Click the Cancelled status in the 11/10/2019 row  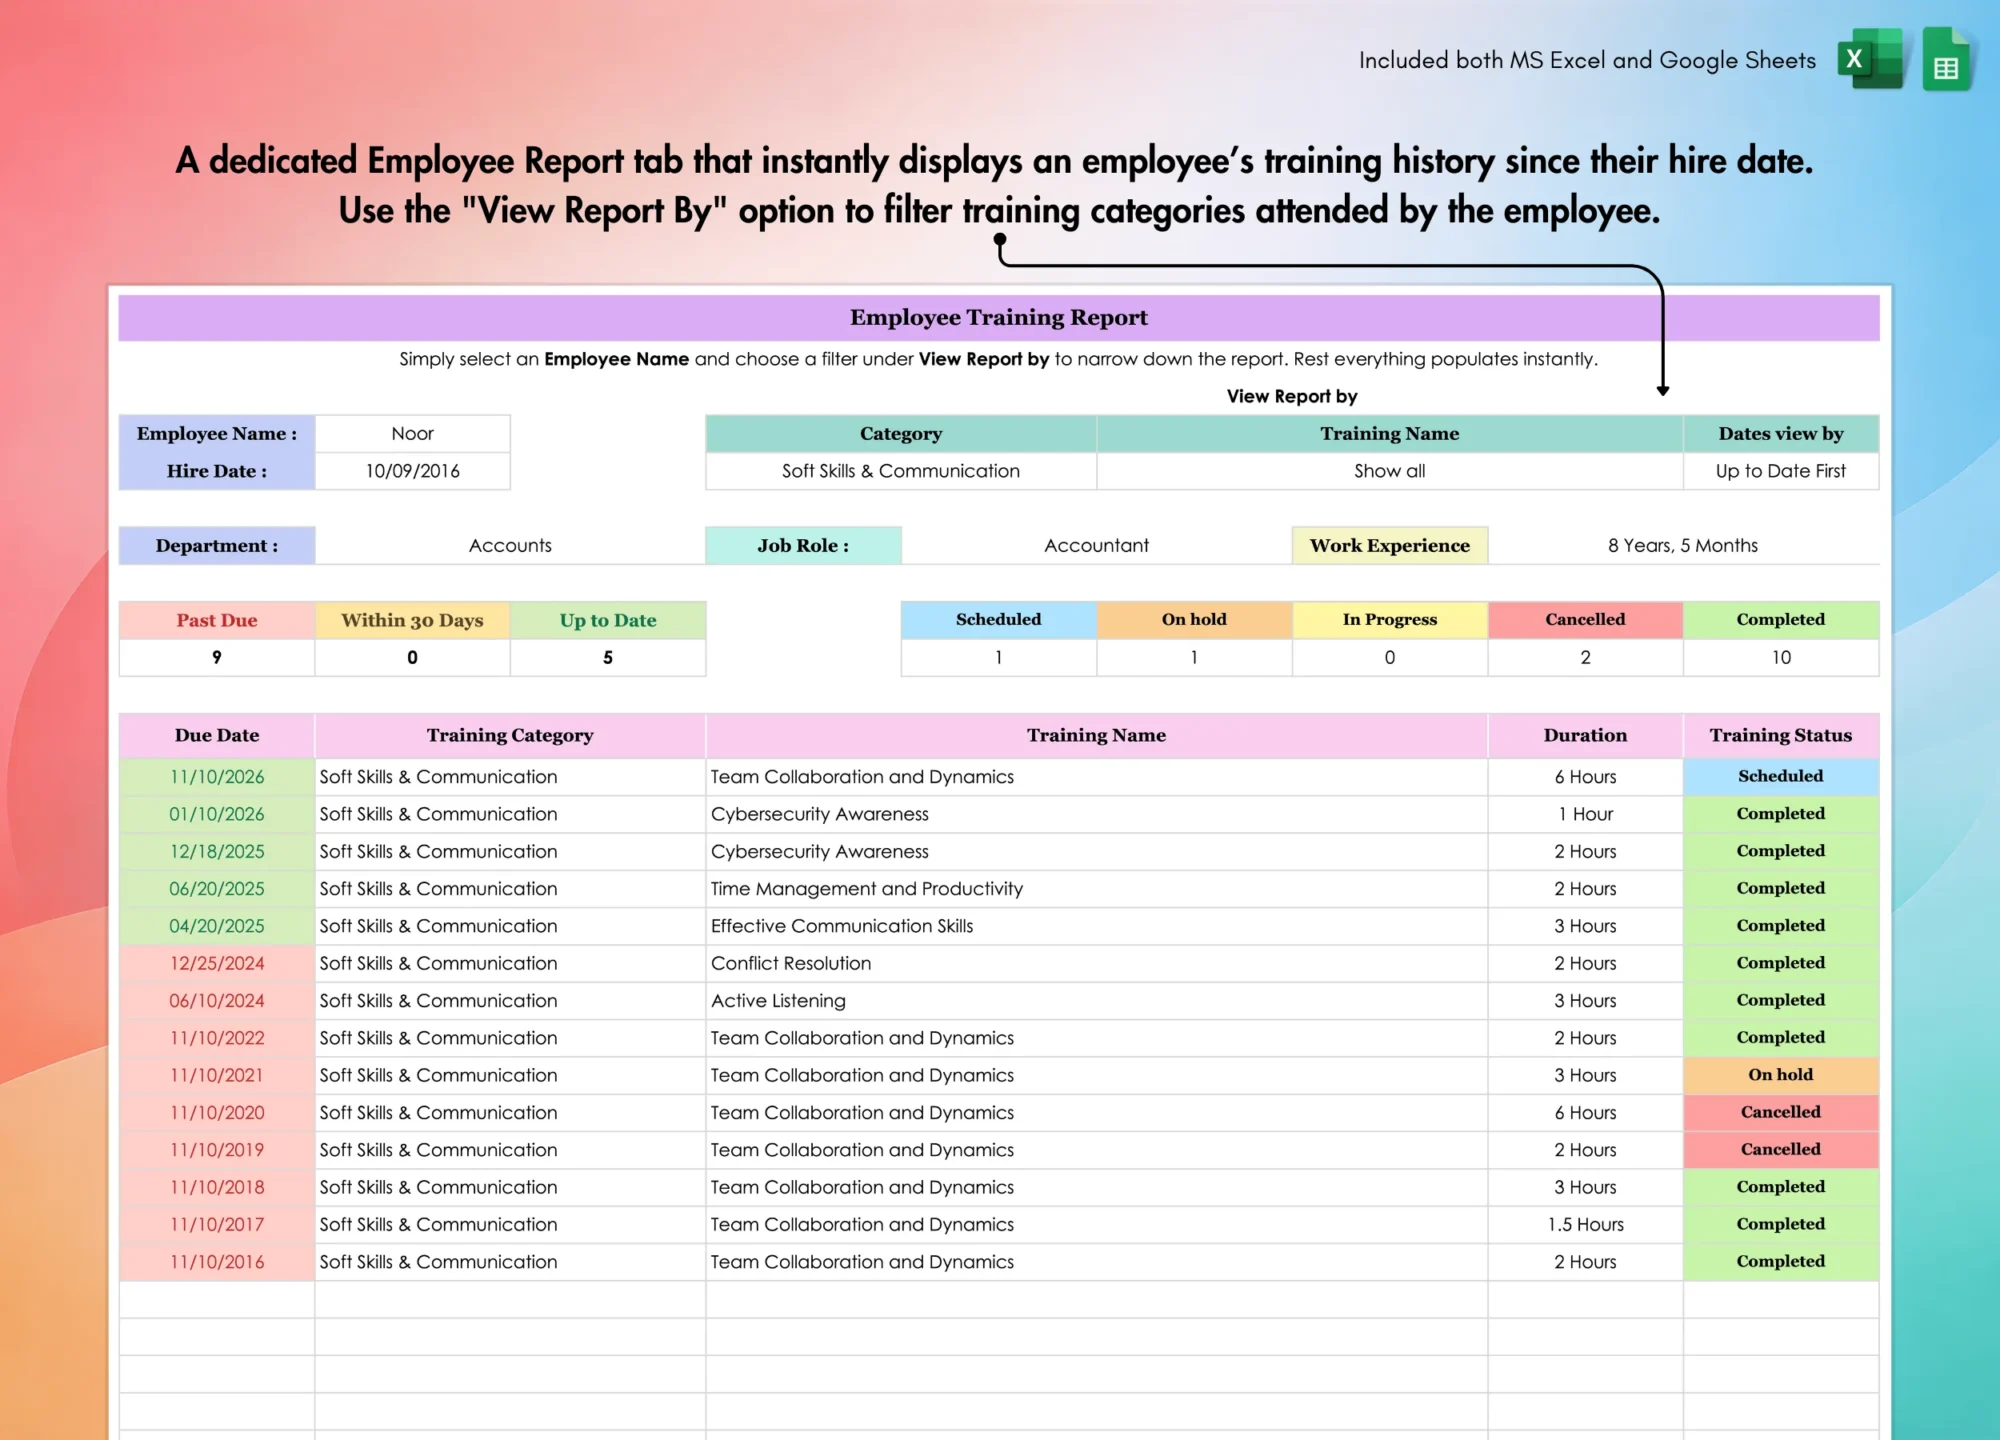pyautogui.click(x=1781, y=1150)
